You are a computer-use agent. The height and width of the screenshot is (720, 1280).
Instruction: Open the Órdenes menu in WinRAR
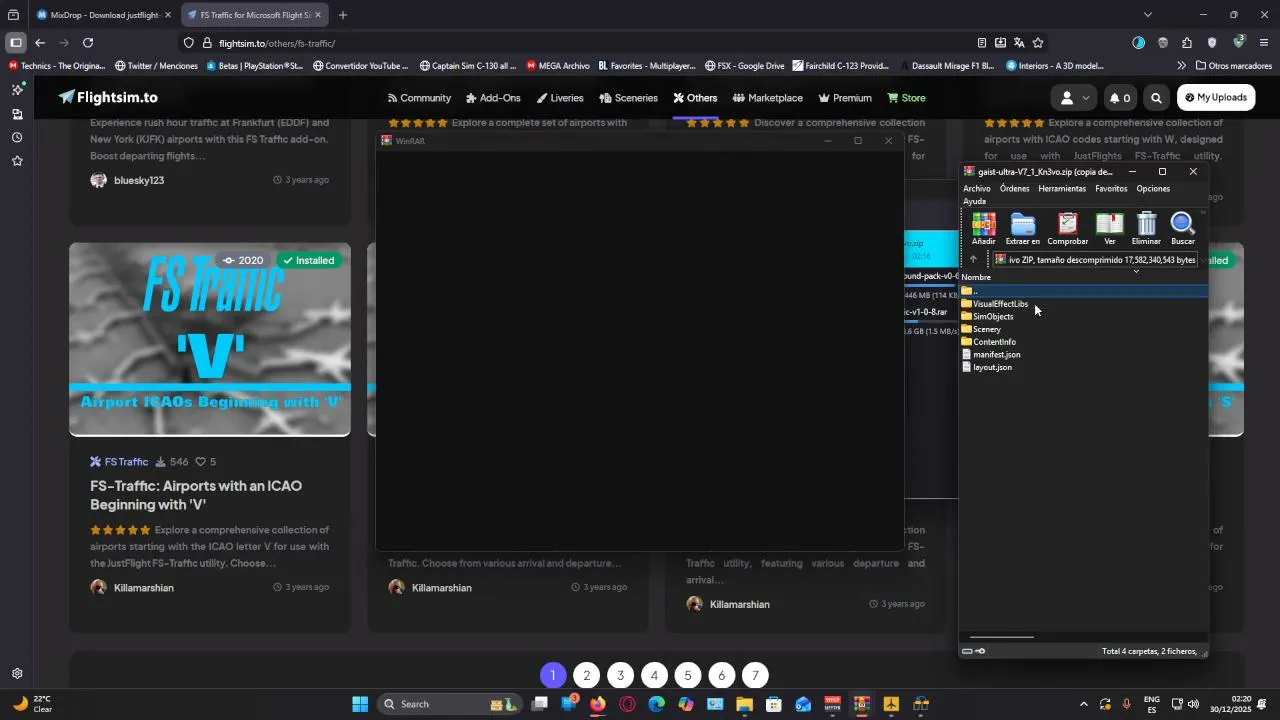point(1014,189)
